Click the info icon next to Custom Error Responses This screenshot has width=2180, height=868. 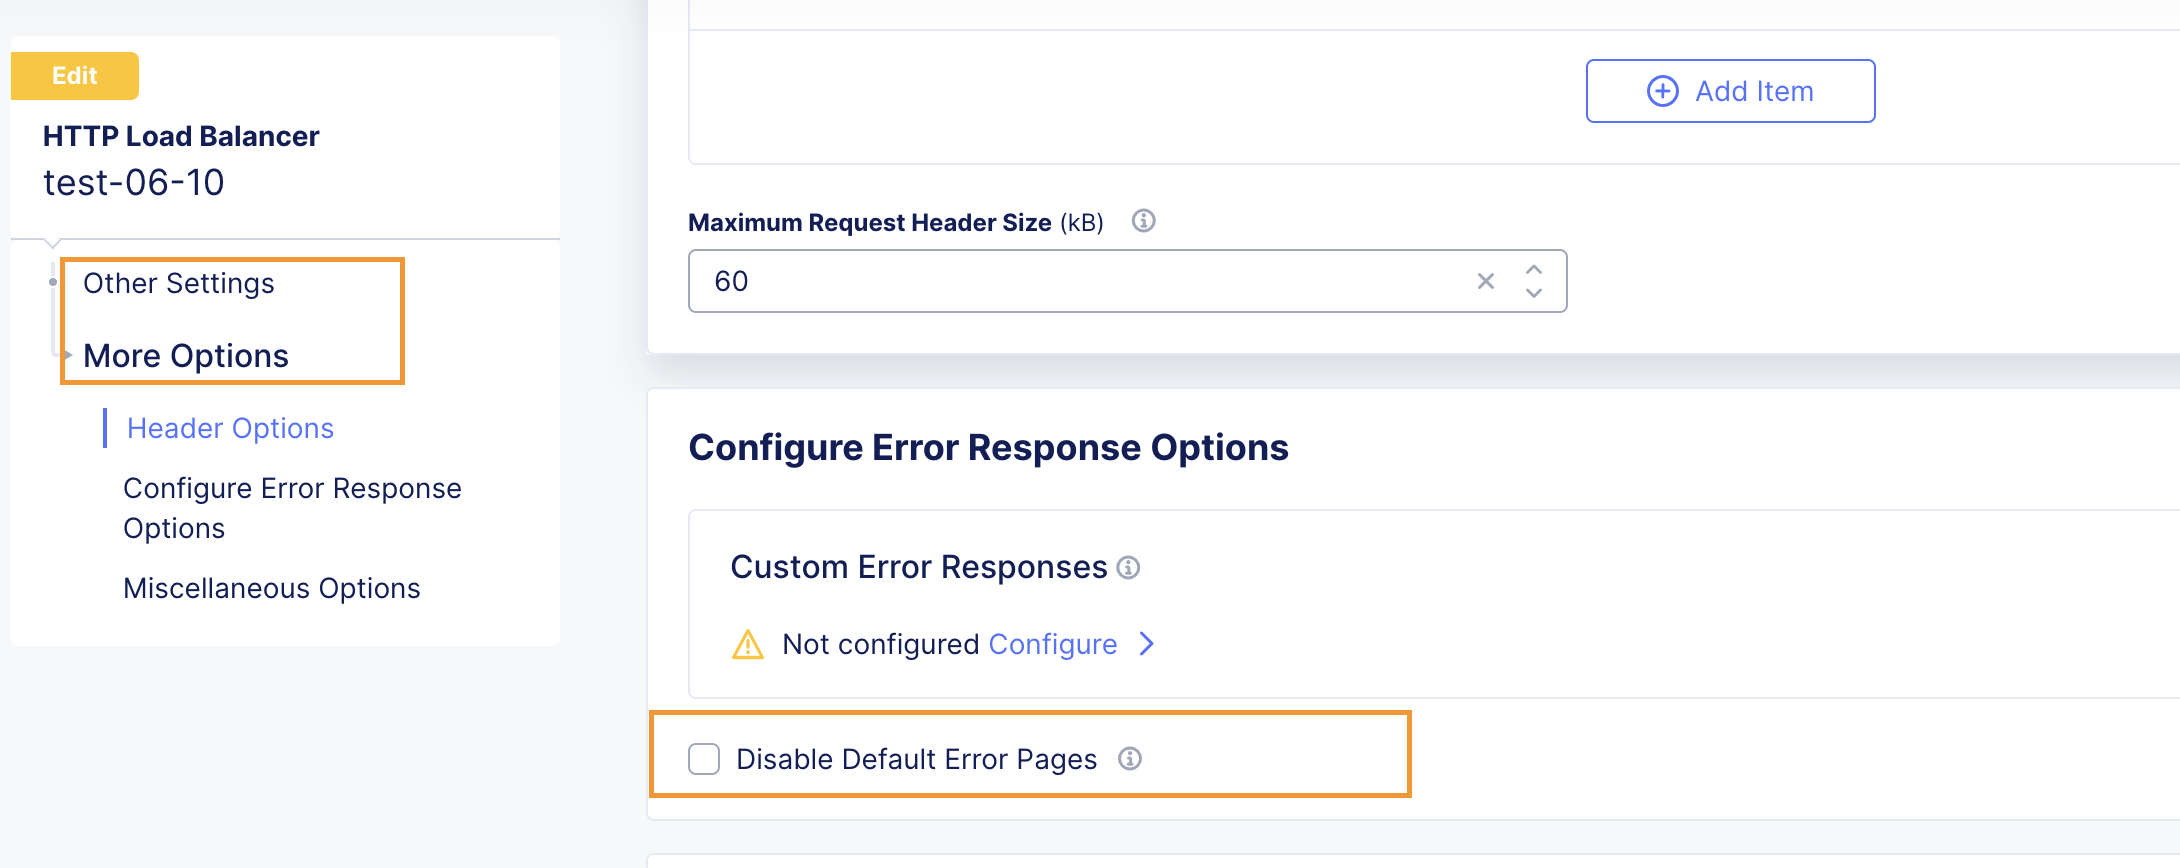coord(1128,568)
